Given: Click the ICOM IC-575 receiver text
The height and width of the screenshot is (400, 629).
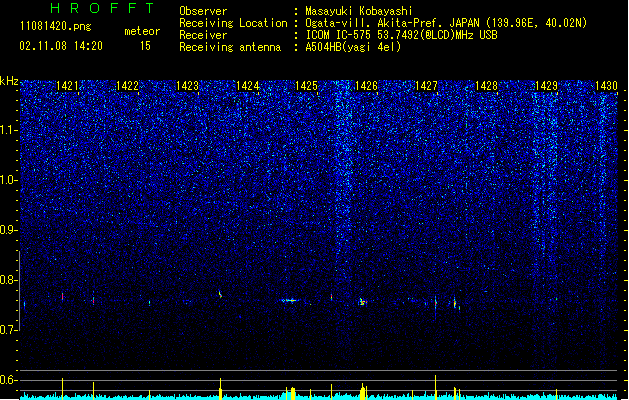Looking at the screenshot, I should point(401,35).
